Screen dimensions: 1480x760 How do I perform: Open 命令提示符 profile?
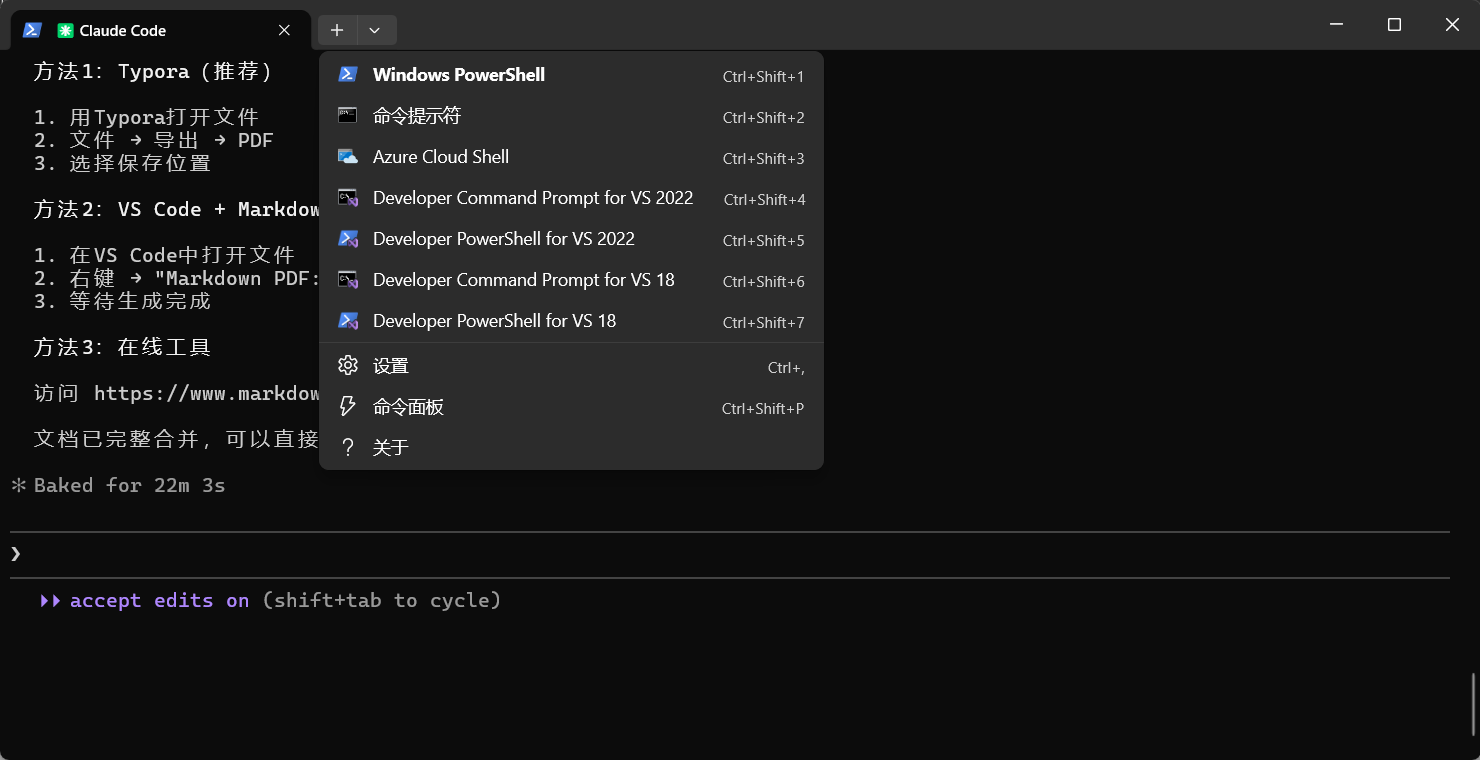571,116
